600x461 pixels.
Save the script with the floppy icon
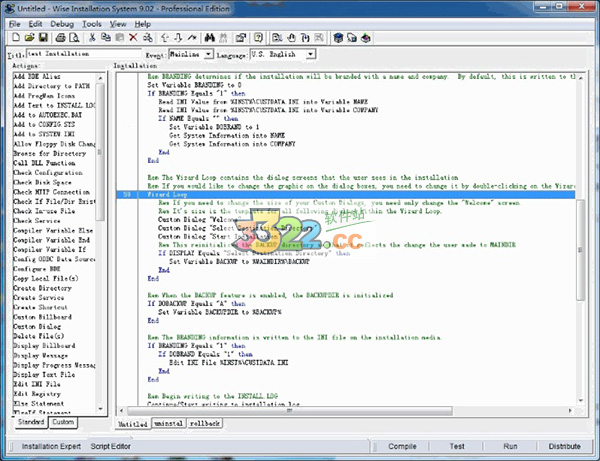pyautogui.click(x=42, y=37)
